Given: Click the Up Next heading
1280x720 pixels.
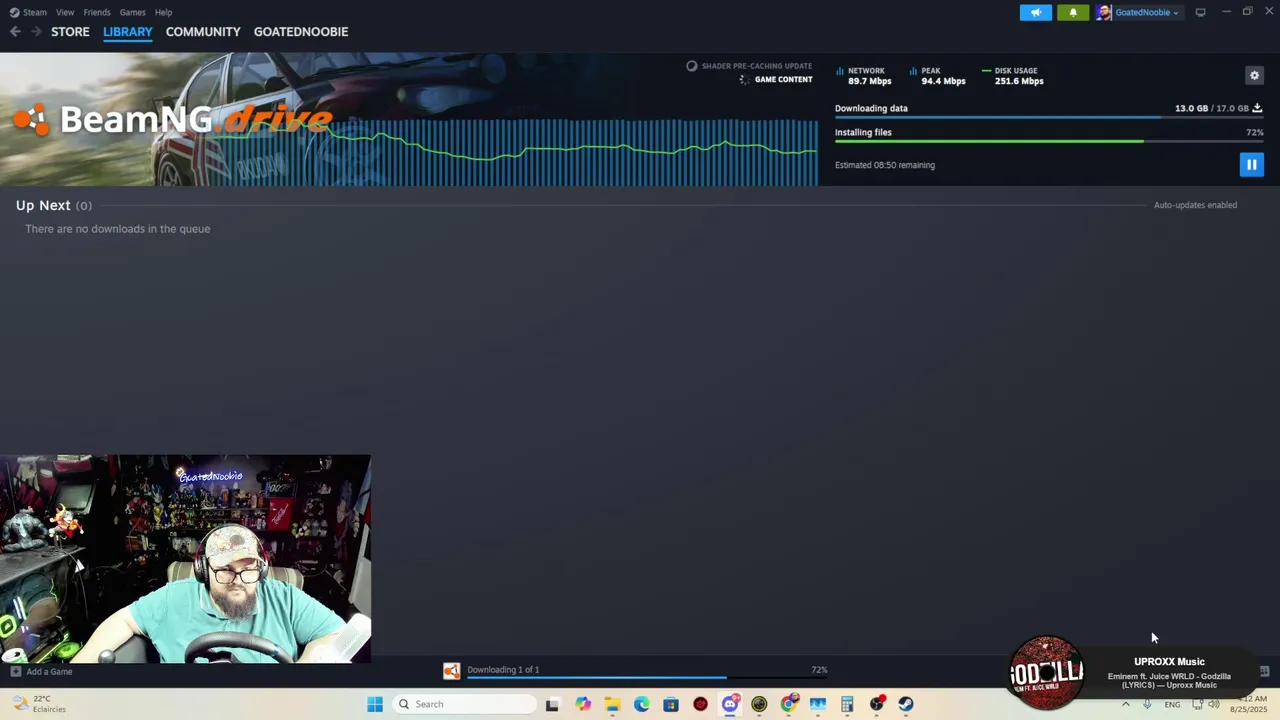Looking at the screenshot, I should [x=43, y=205].
